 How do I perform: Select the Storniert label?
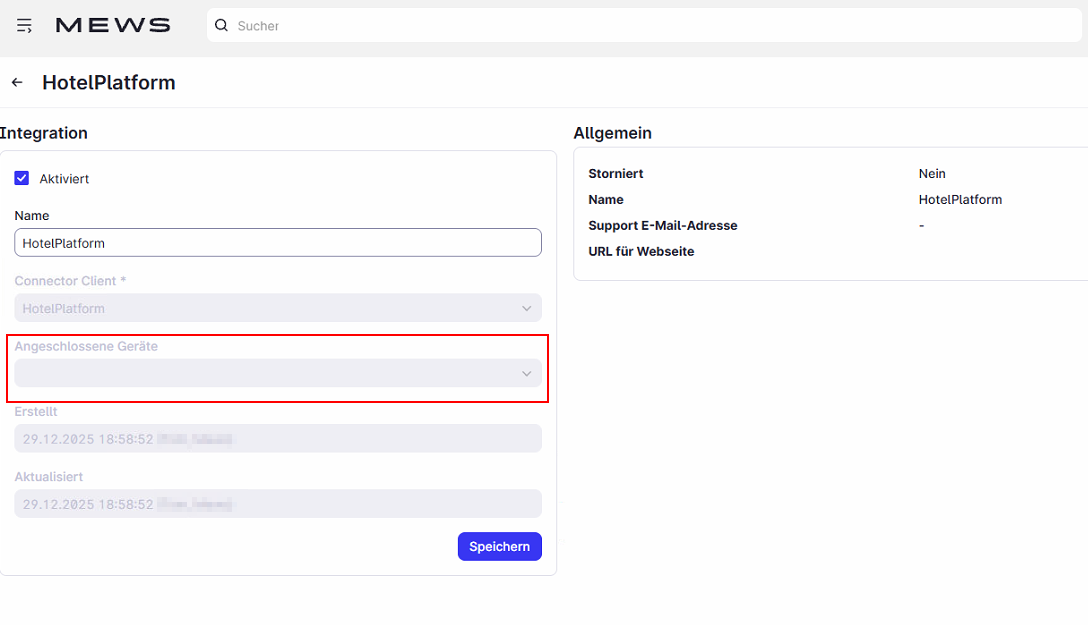(x=615, y=173)
